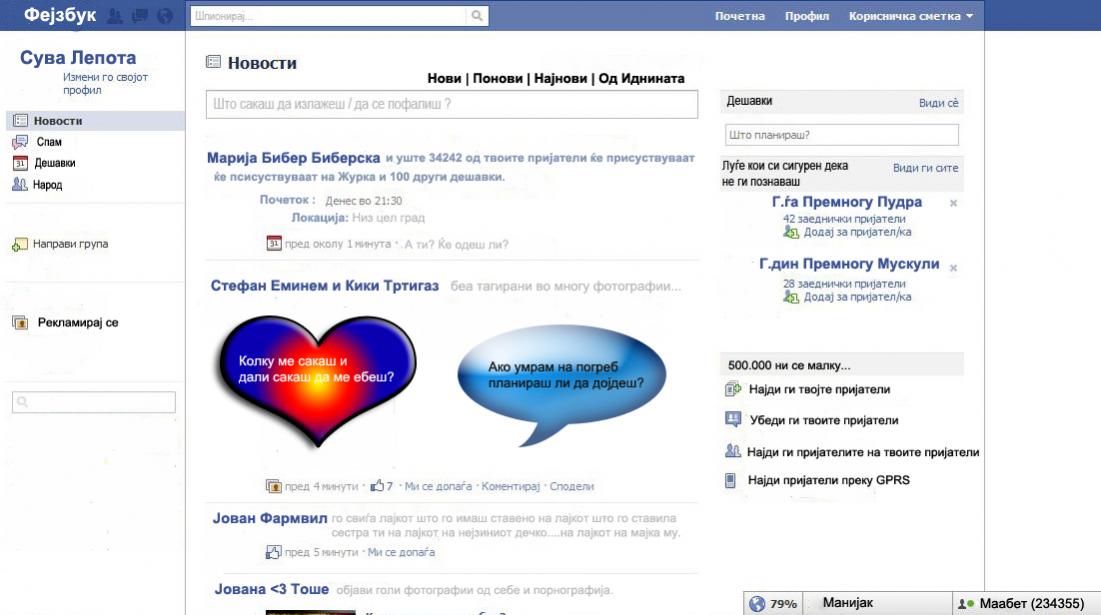Image resolution: width=1101 pixels, height=615 pixels.
Task: Click the Рекламирај се icon
Action: point(20,323)
